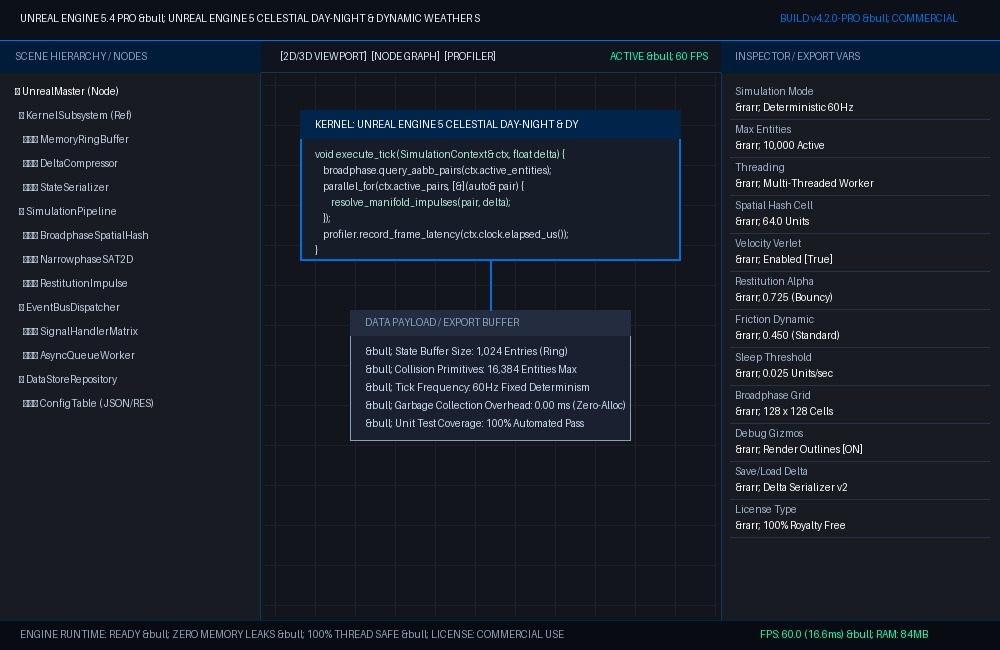
Task: Click the BUILD v4.2.0-PRO COMMERCIAL label
Action: pyautogui.click(x=869, y=18)
